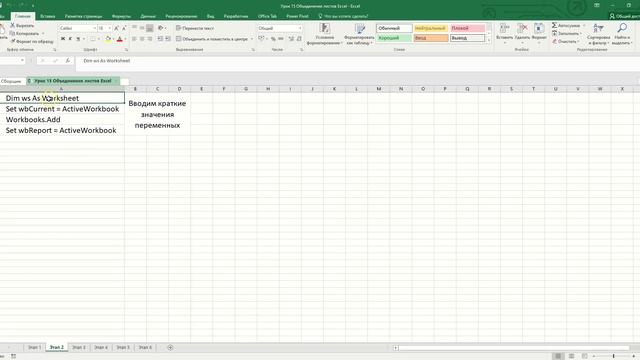Click the Cut (Вырезать) scissors icon
Viewport: 640px width, 360px height.
click(x=12, y=25)
